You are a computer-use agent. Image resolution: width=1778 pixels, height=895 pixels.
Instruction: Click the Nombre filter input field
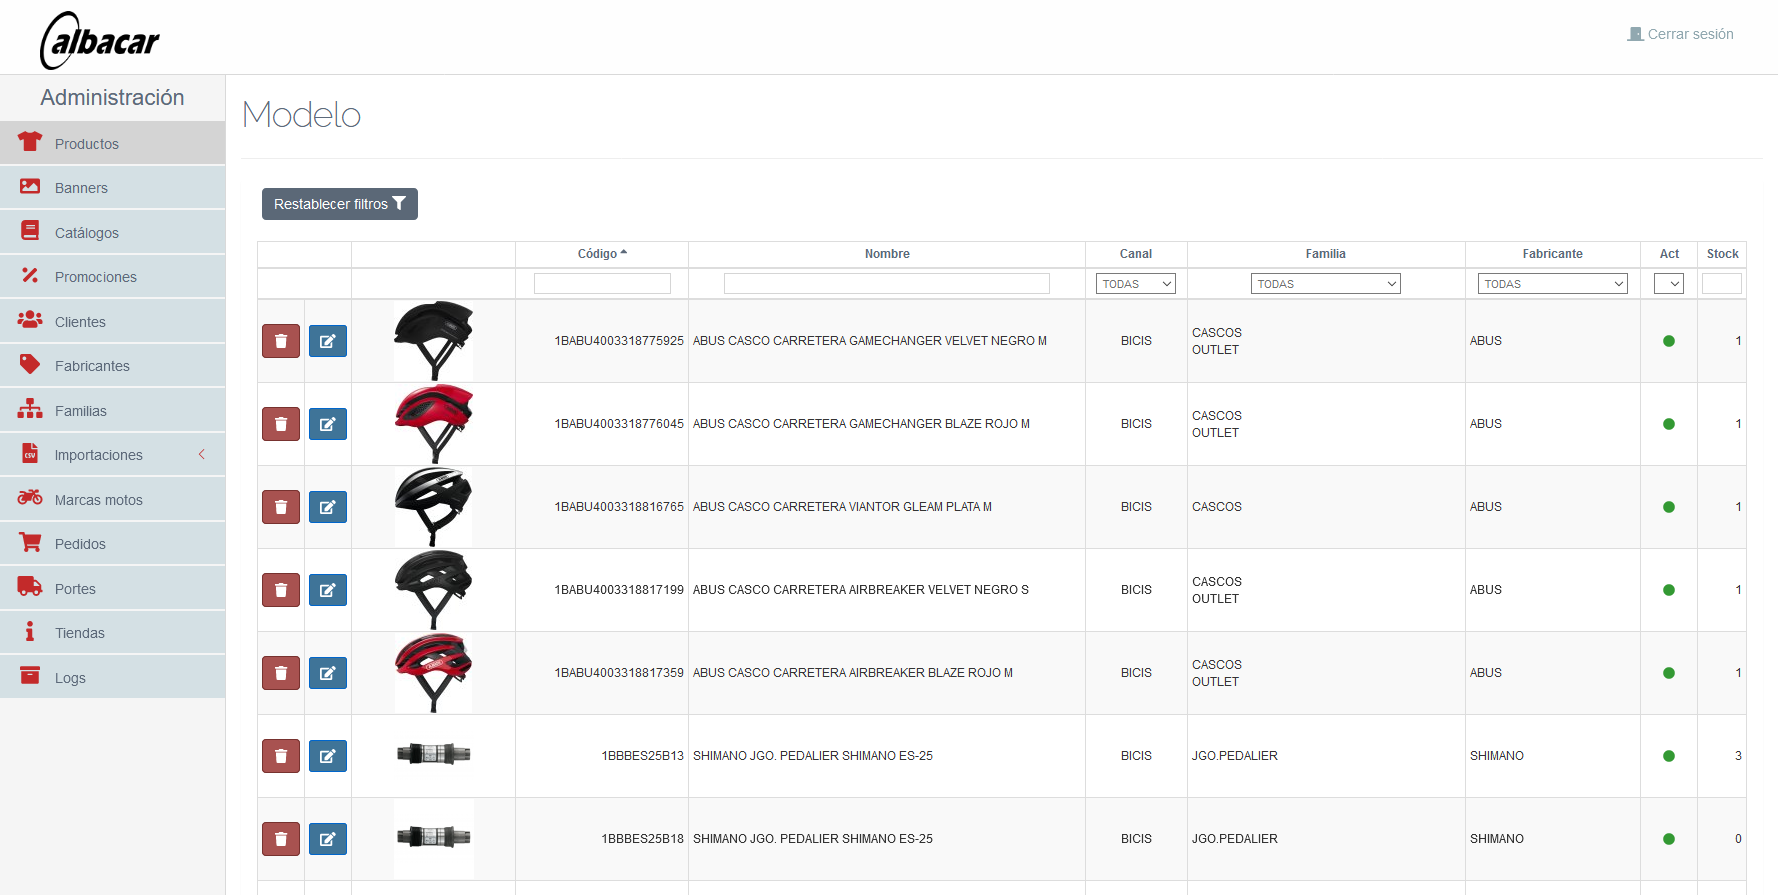(x=887, y=284)
